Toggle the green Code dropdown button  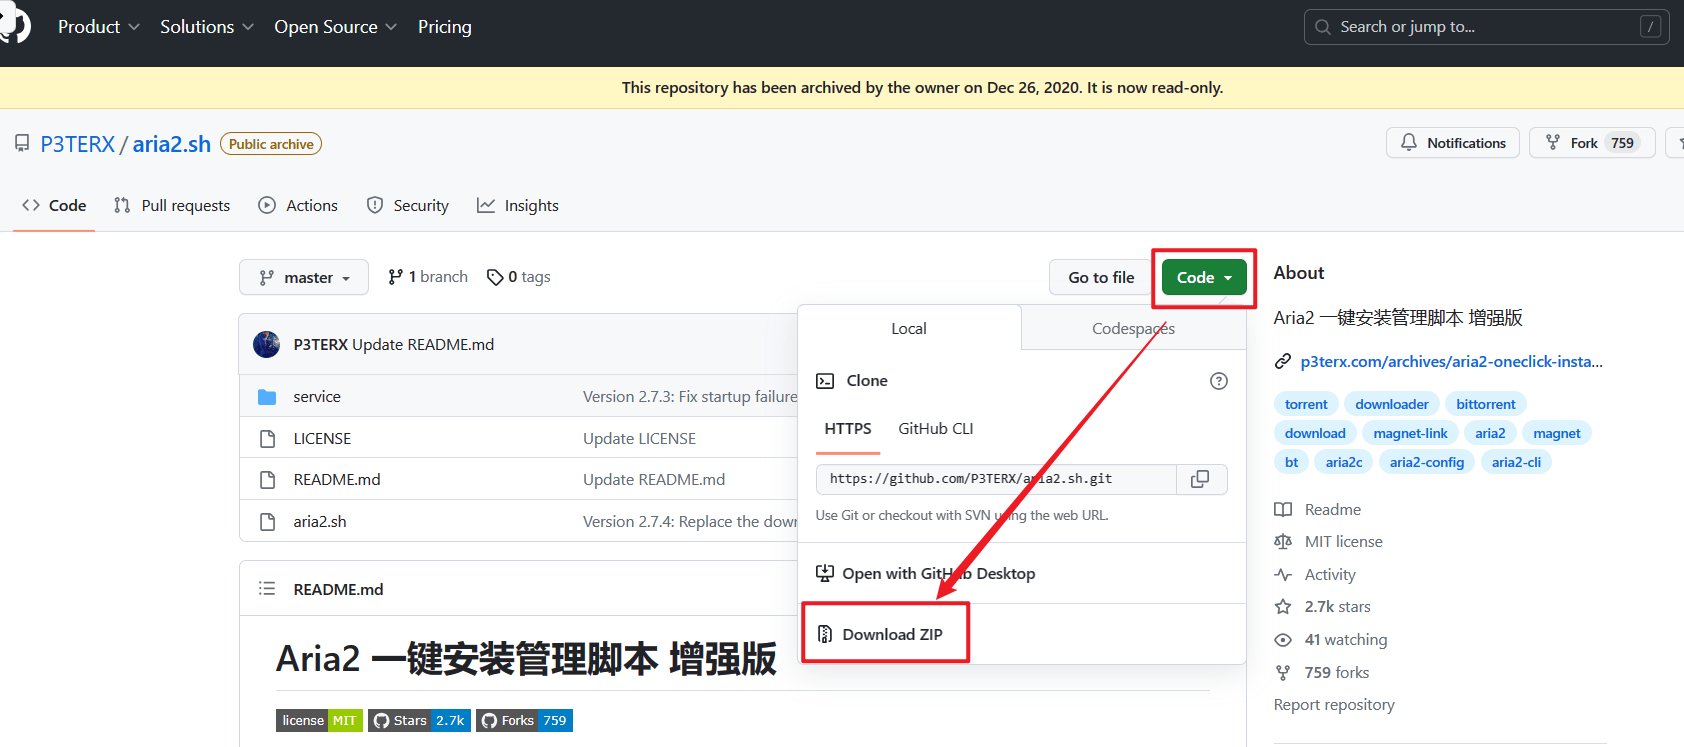tap(1204, 278)
